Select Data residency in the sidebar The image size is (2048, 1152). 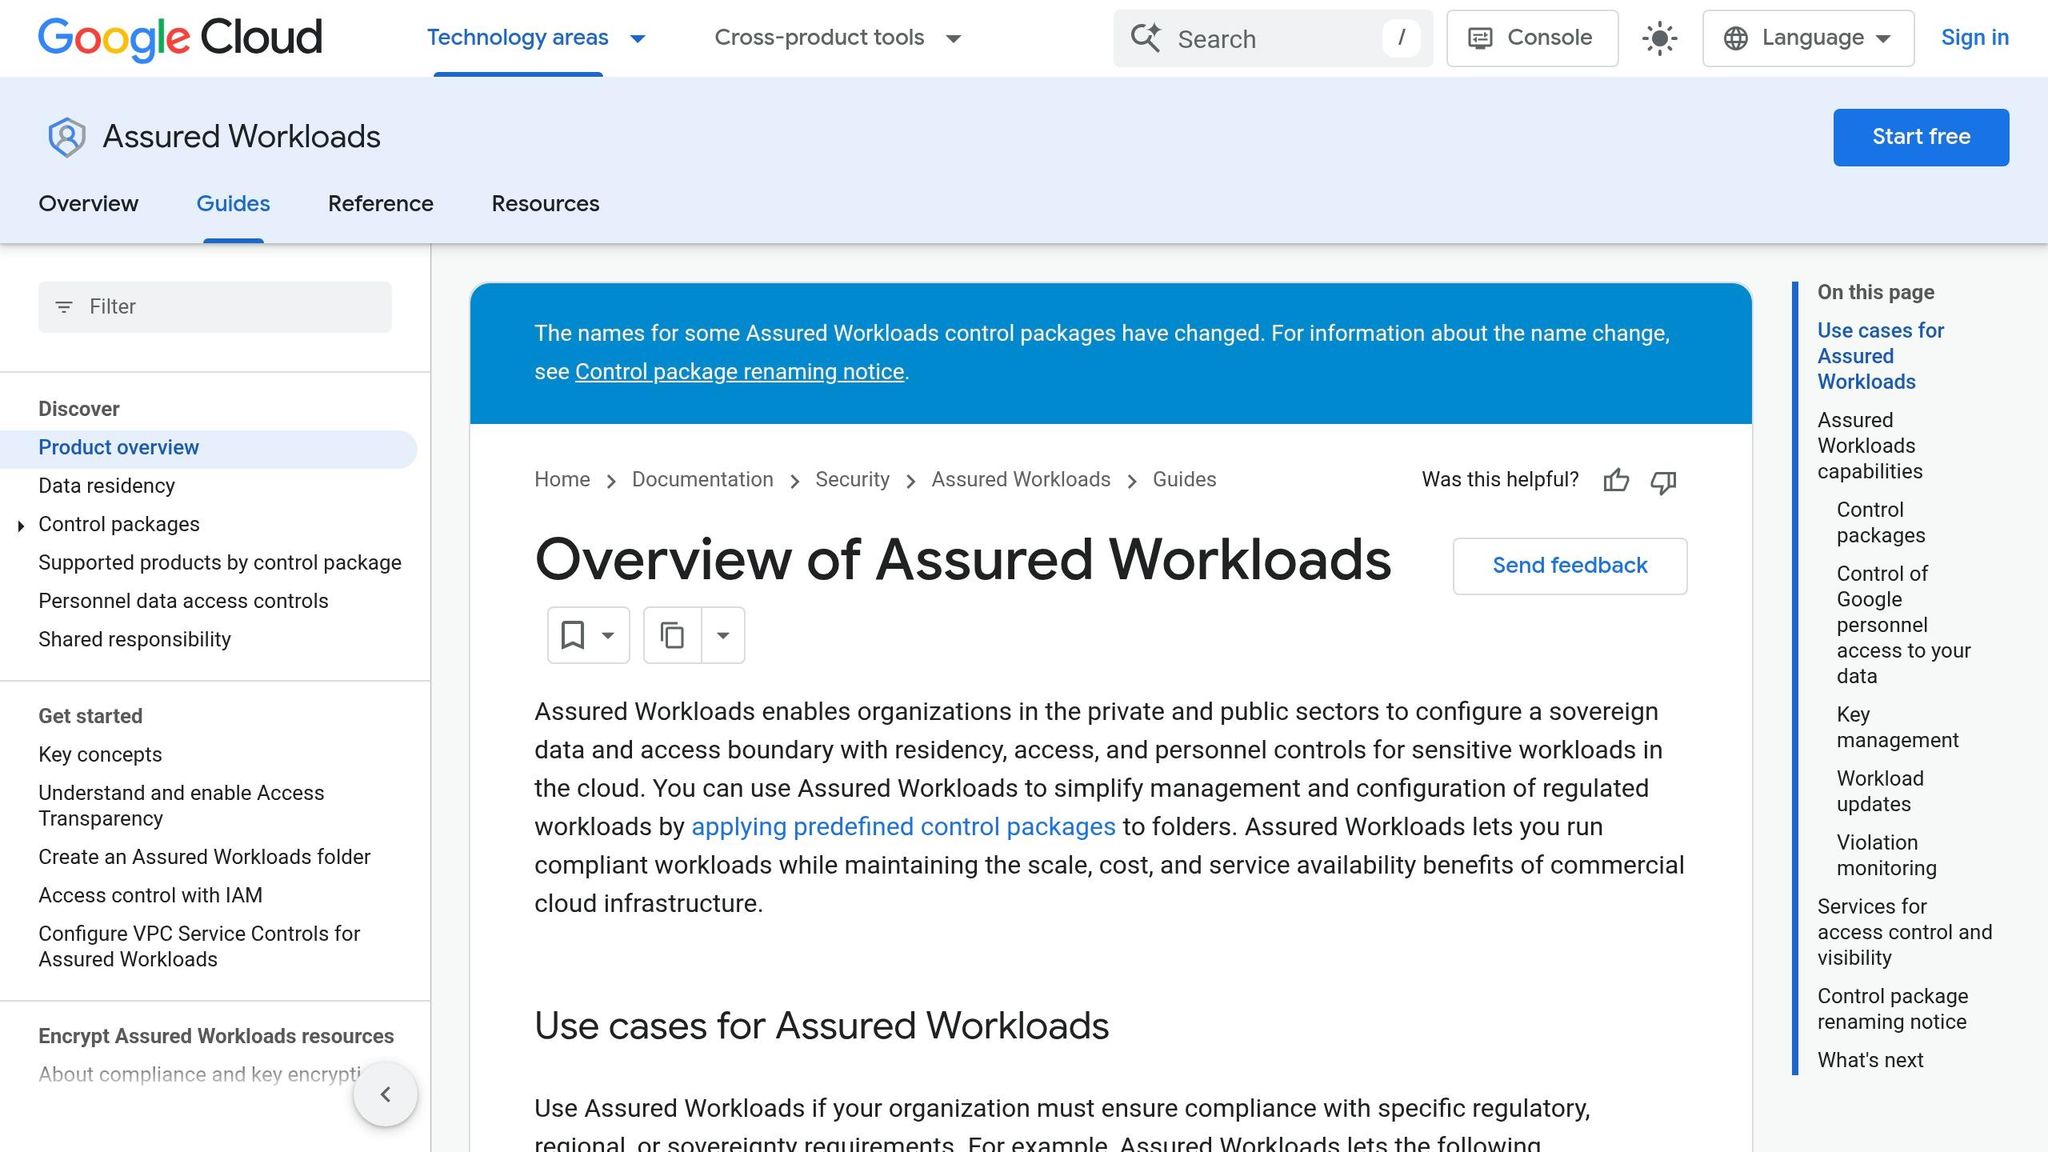pyautogui.click(x=106, y=486)
